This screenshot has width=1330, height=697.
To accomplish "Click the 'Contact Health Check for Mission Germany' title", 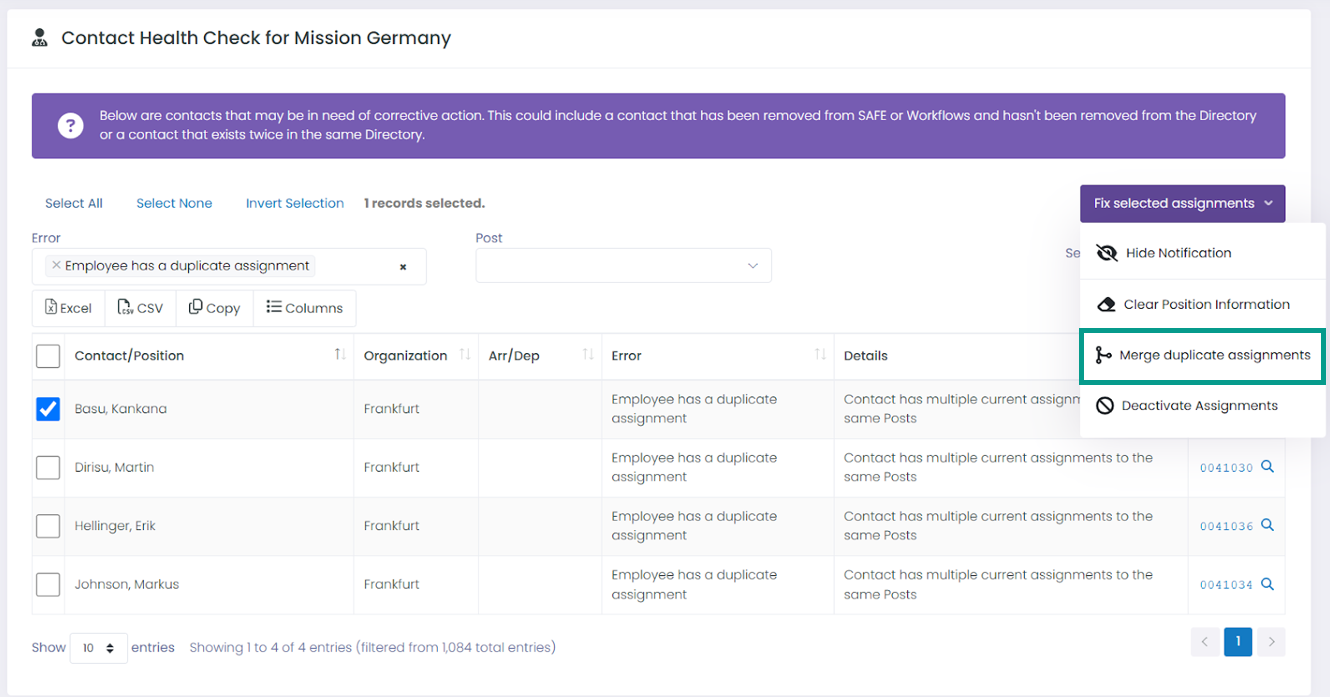I will click(256, 38).
